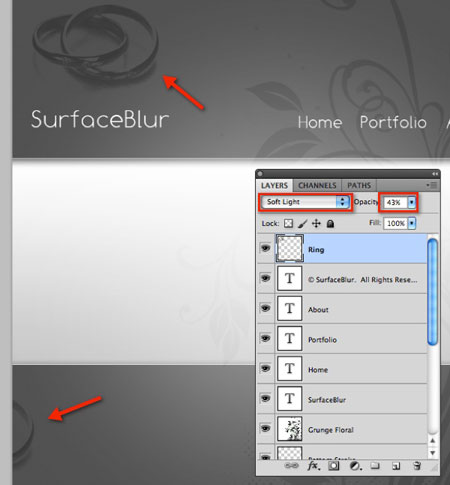Click the Portfolio layer T thumbnail
The height and width of the screenshot is (485, 450).
click(290, 338)
